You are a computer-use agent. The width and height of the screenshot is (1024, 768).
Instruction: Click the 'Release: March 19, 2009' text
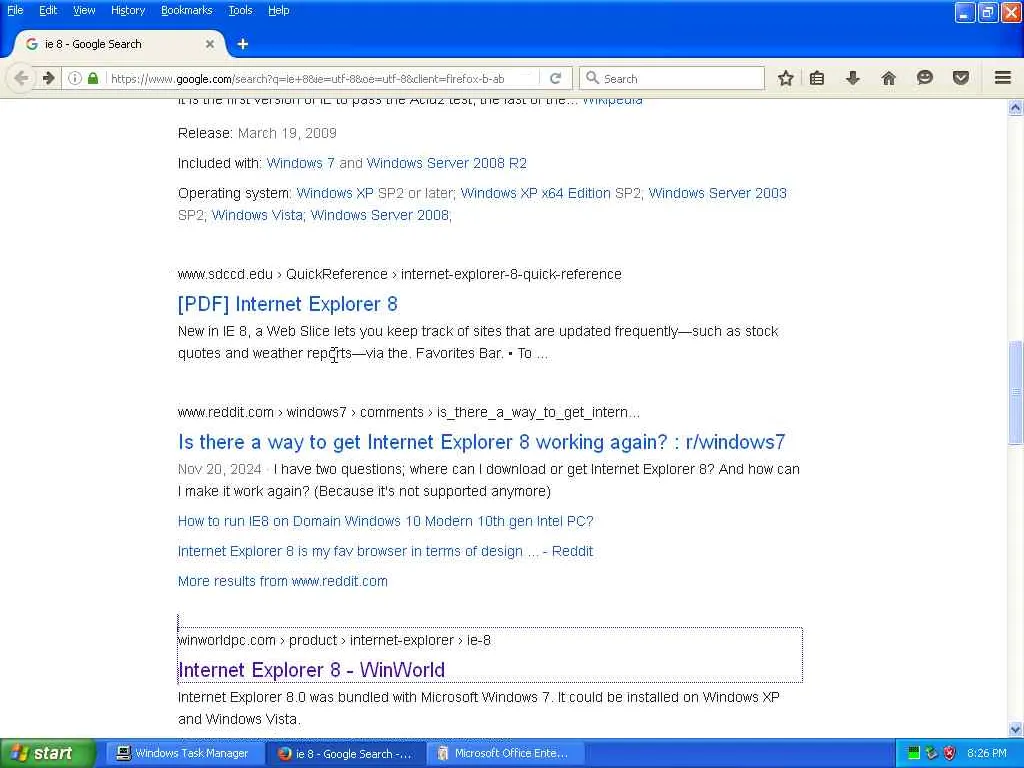pyautogui.click(x=257, y=133)
